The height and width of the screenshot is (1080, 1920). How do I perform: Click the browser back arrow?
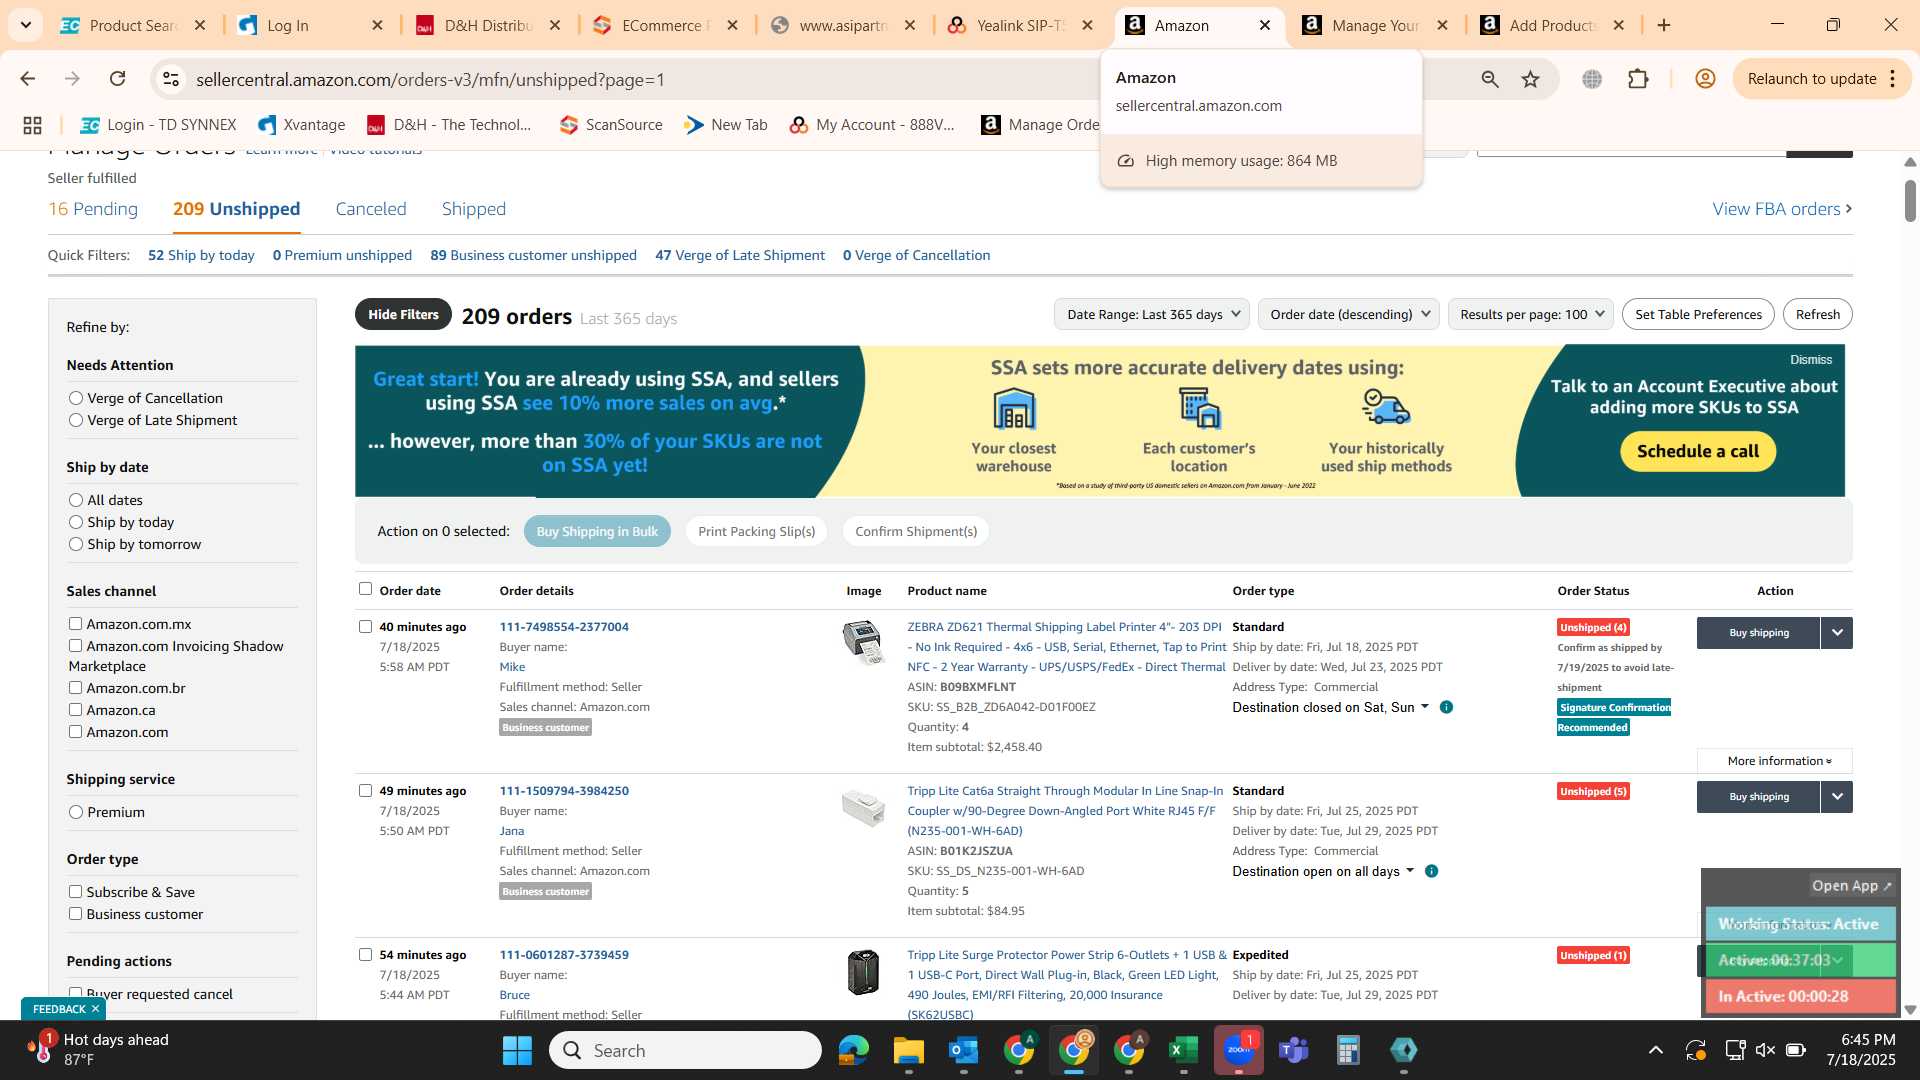coord(27,79)
